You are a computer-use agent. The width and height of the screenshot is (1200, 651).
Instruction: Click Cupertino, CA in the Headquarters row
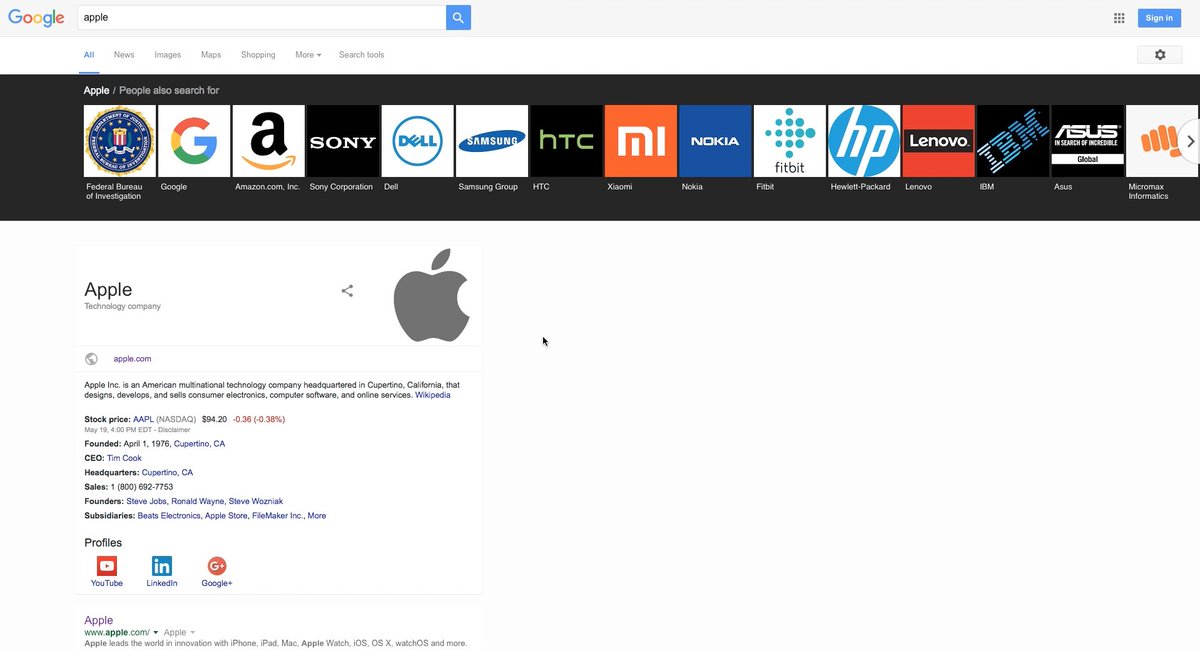click(167, 473)
